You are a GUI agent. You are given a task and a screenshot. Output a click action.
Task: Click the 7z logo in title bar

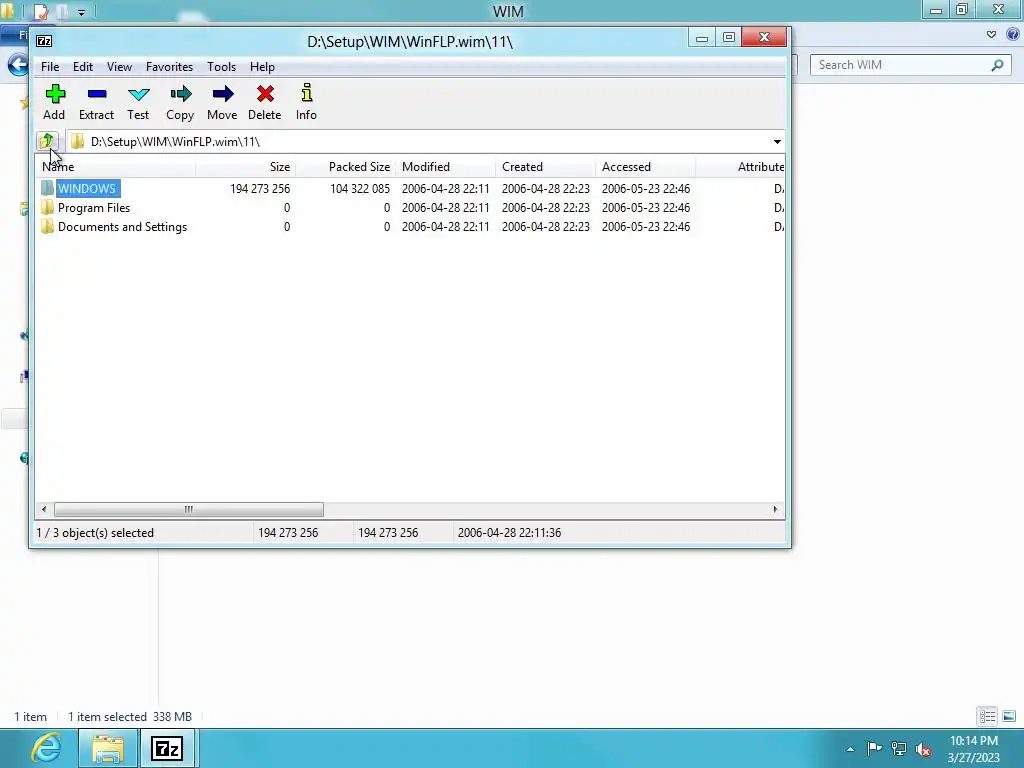pos(44,41)
